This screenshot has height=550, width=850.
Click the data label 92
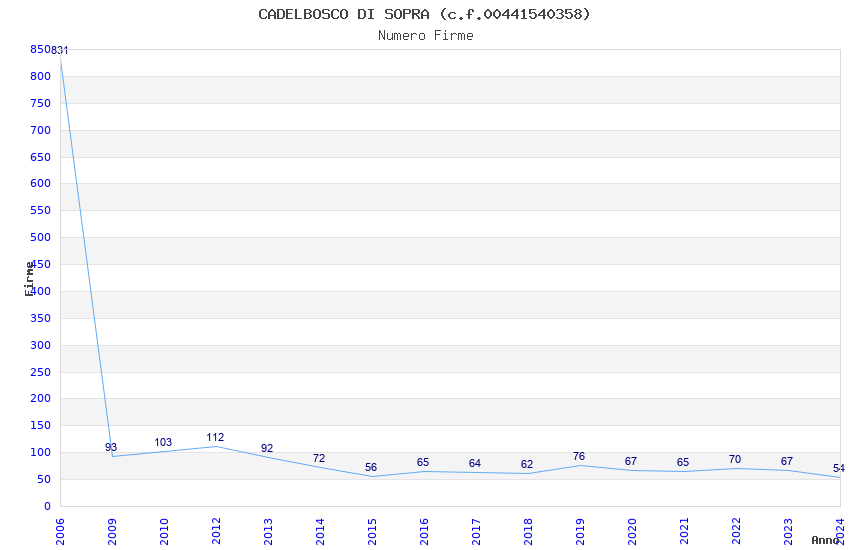tap(267, 448)
